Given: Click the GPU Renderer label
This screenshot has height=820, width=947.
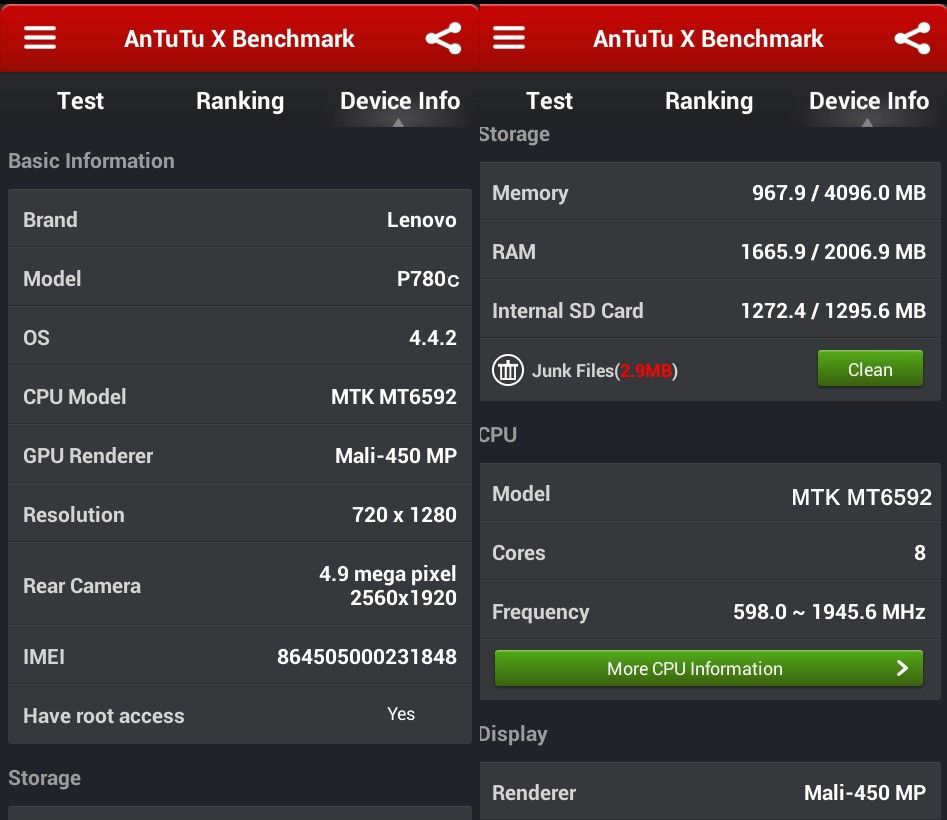Looking at the screenshot, I should [x=88, y=456].
